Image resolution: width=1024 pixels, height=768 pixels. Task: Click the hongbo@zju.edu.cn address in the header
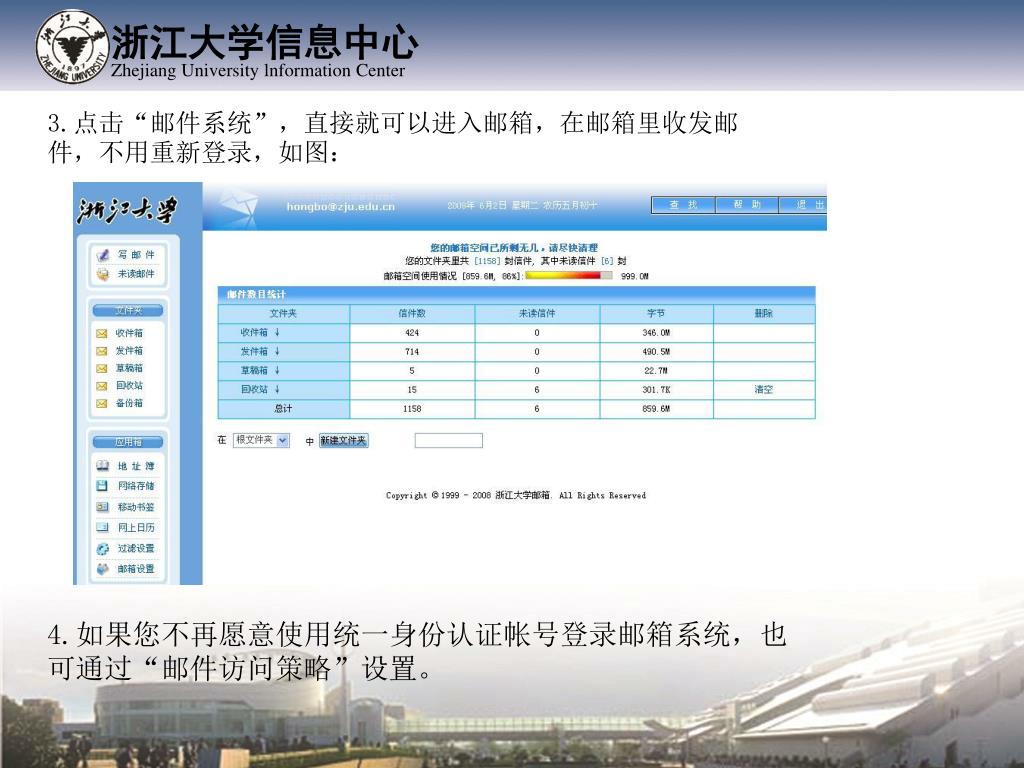tap(341, 206)
